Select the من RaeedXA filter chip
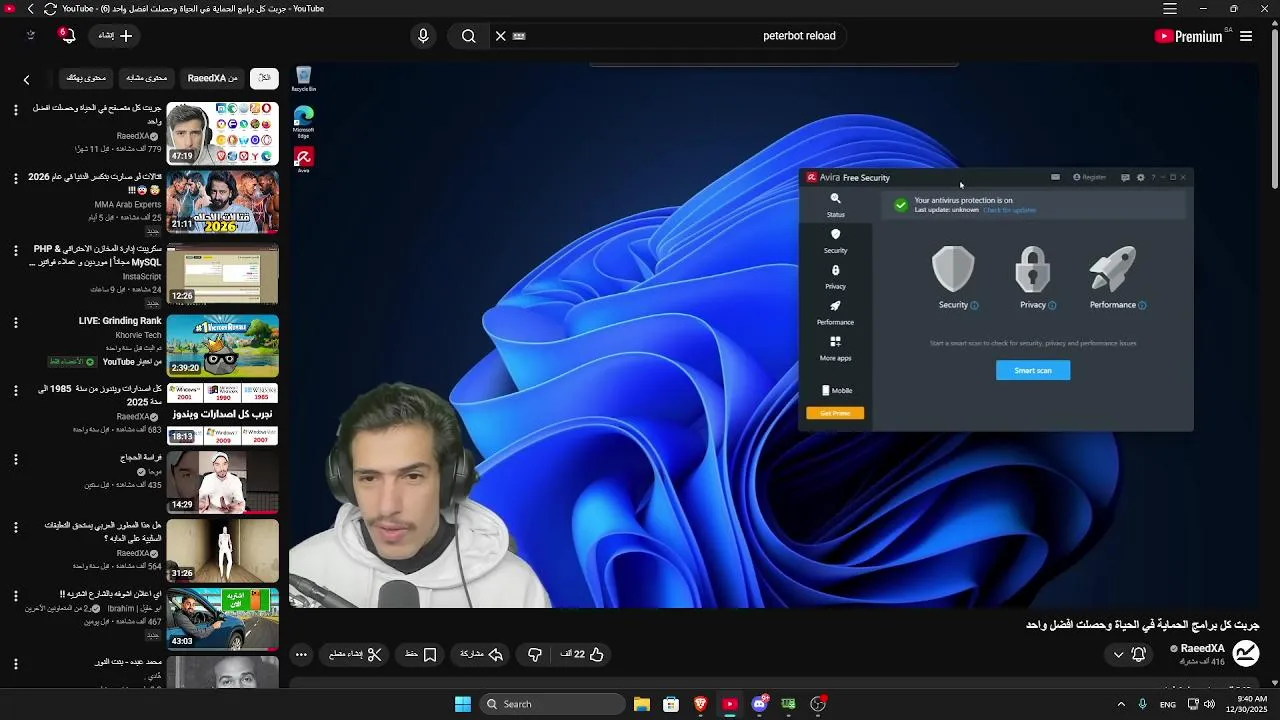 point(213,78)
